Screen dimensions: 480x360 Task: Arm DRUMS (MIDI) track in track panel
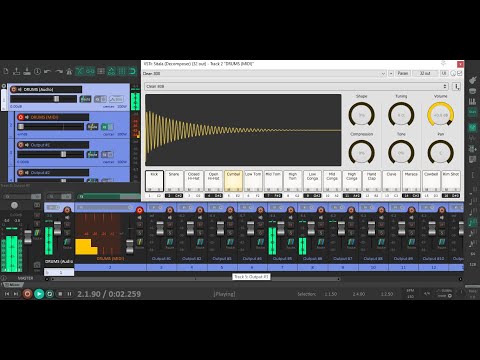pyautogui.click(x=21, y=117)
